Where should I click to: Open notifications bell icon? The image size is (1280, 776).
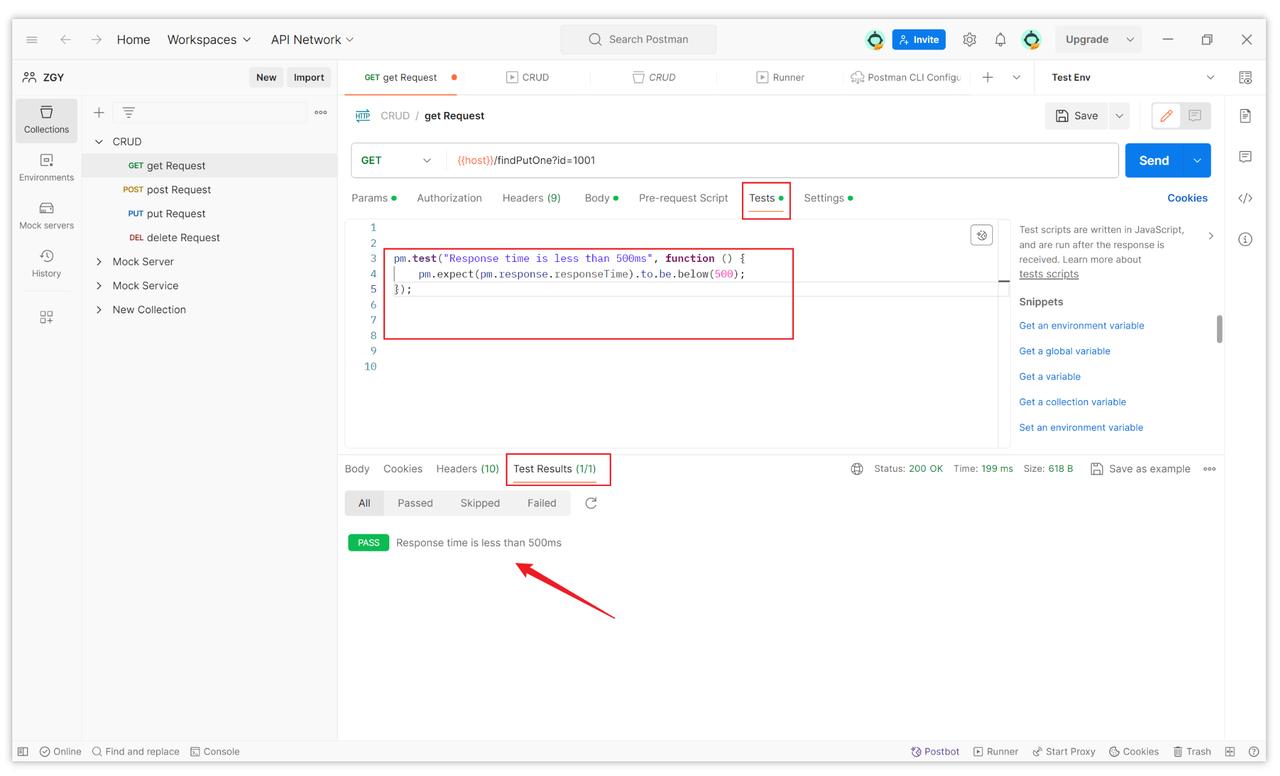[1000, 40]
